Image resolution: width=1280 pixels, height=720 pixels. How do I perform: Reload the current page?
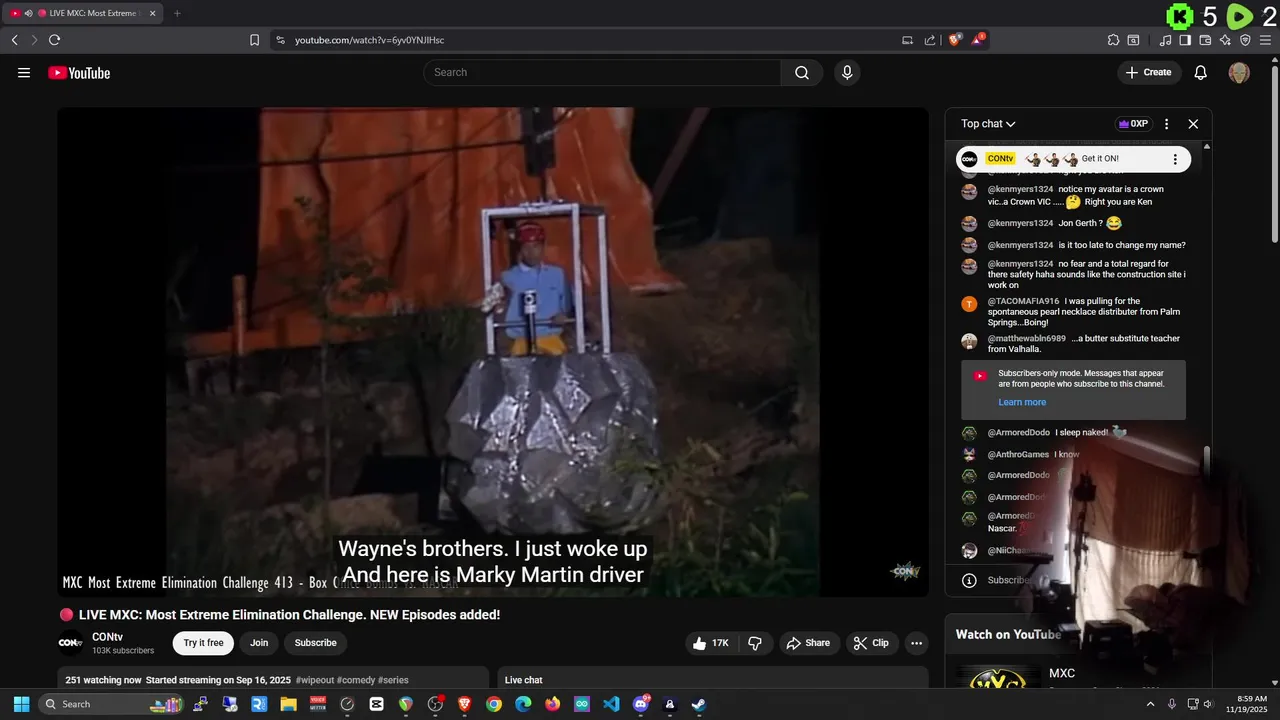coord(54,40)
